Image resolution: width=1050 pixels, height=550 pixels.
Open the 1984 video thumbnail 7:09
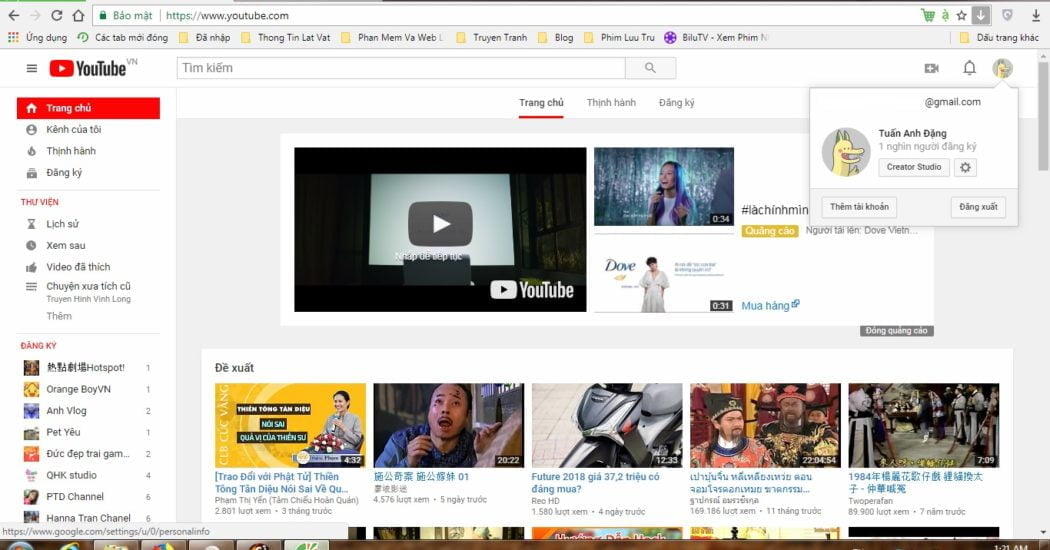pos(923,425)
